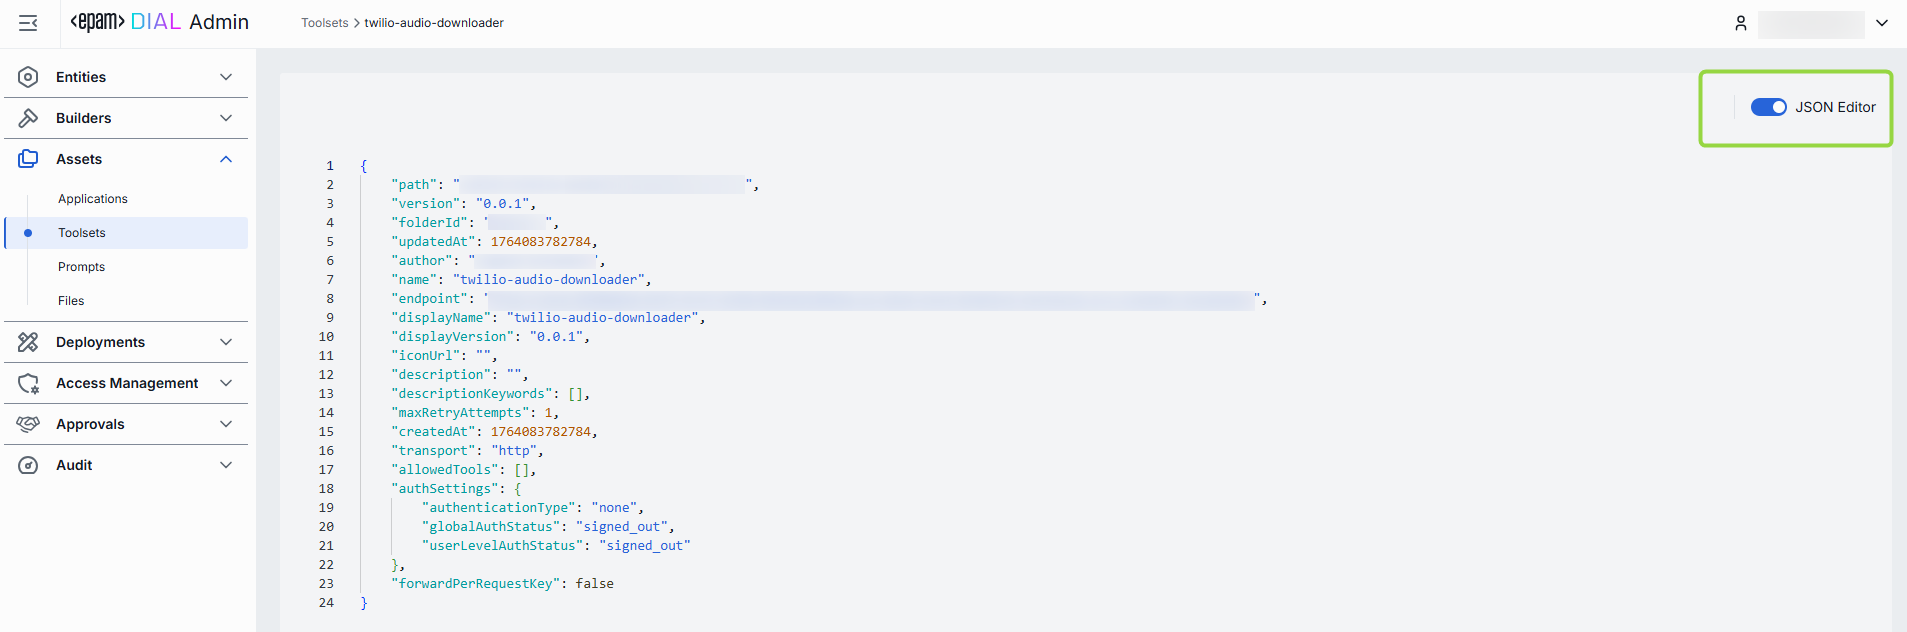Turn off the JSON Editor toggle

click(1768, 107)
